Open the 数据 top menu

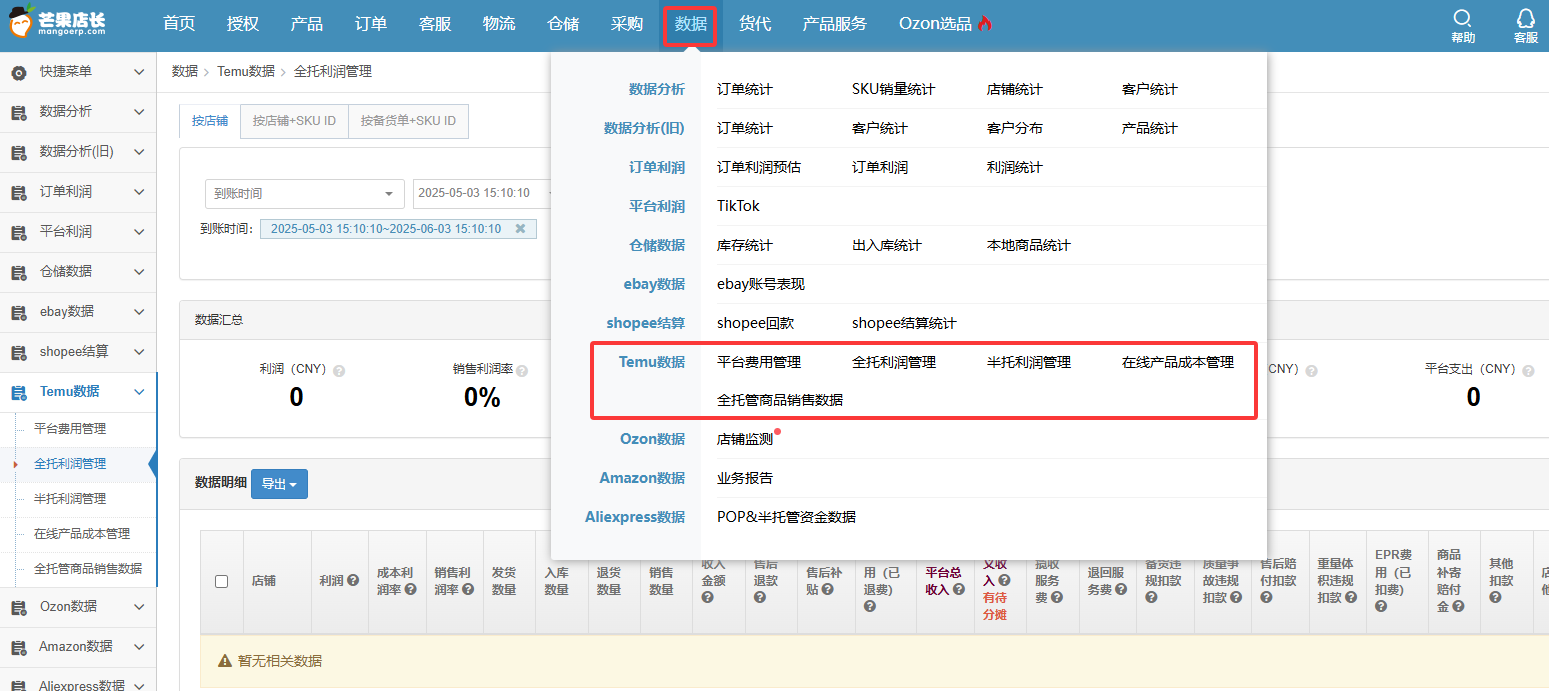691,24
